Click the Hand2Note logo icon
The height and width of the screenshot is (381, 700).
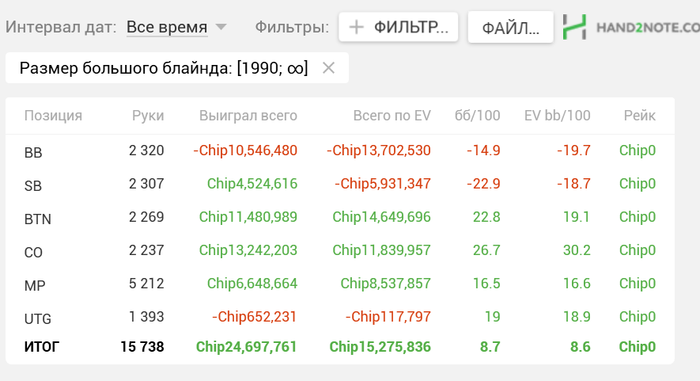(574, 27)
